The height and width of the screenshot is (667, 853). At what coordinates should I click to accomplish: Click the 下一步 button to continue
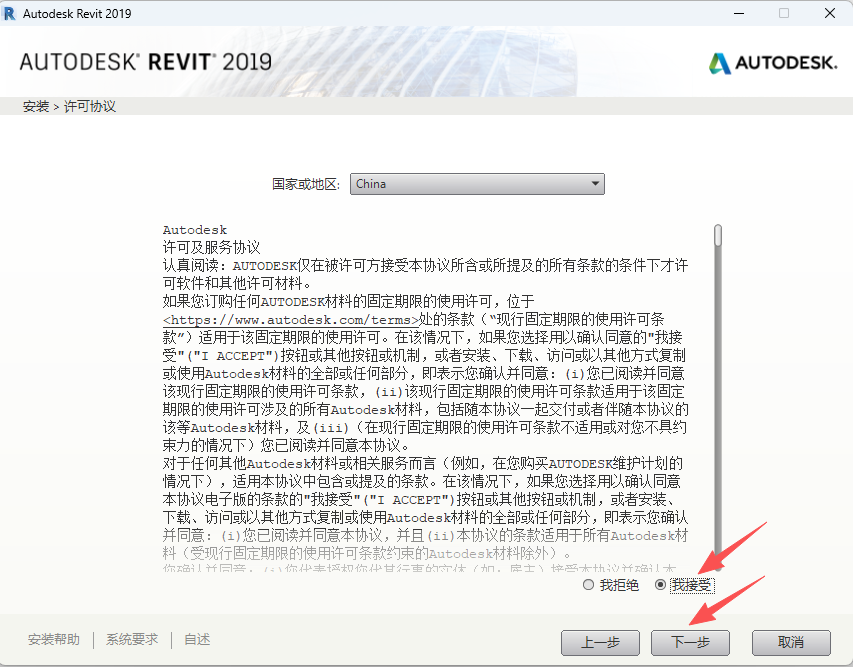pyautogui.click(x=690, y=643)
